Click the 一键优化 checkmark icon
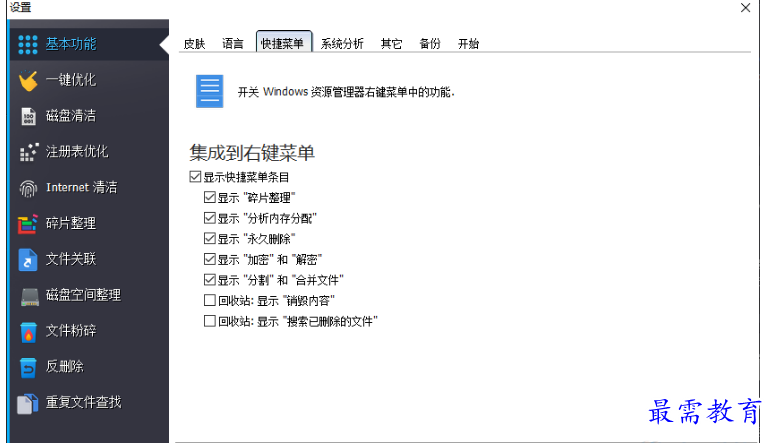Screen dimensions: 770x443 click(28, 81)
